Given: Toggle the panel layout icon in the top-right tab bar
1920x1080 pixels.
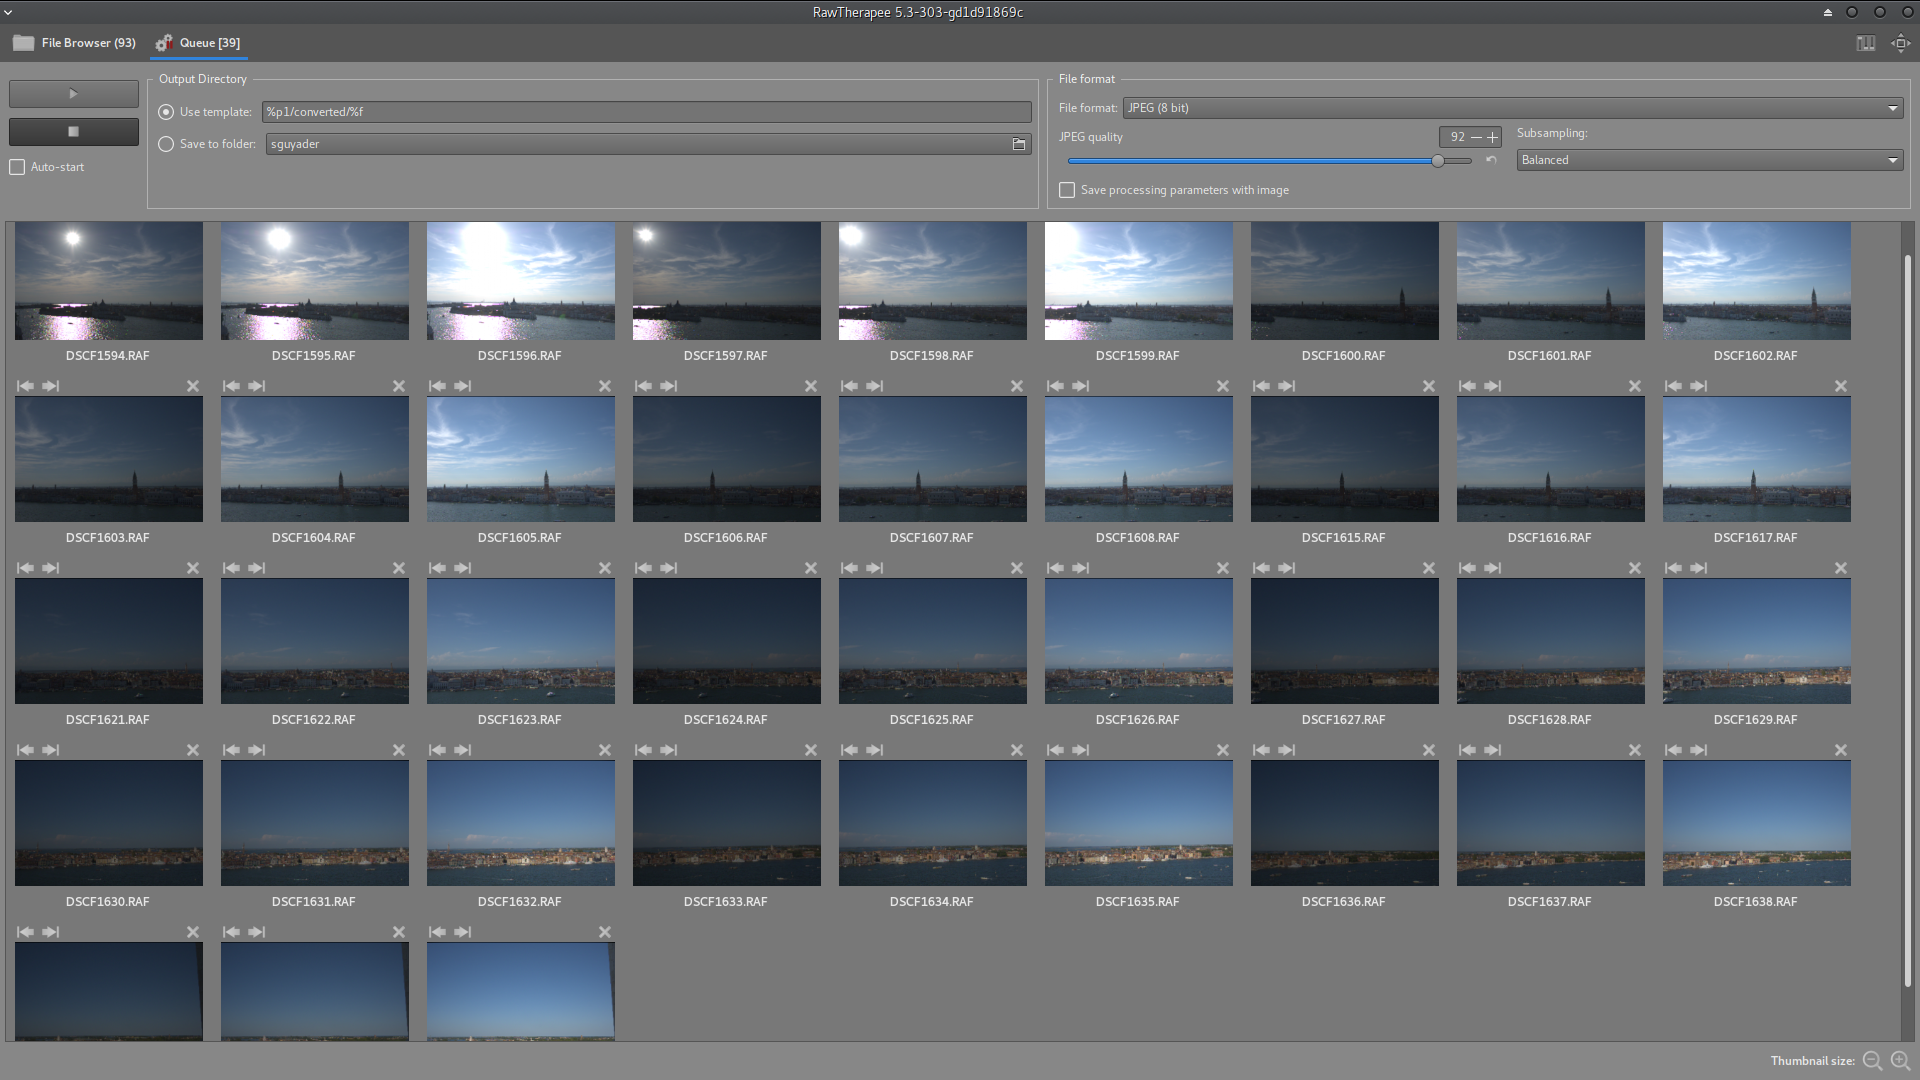Looking at the screenshot, I should pyautogui.click(x=1866, y=43).
